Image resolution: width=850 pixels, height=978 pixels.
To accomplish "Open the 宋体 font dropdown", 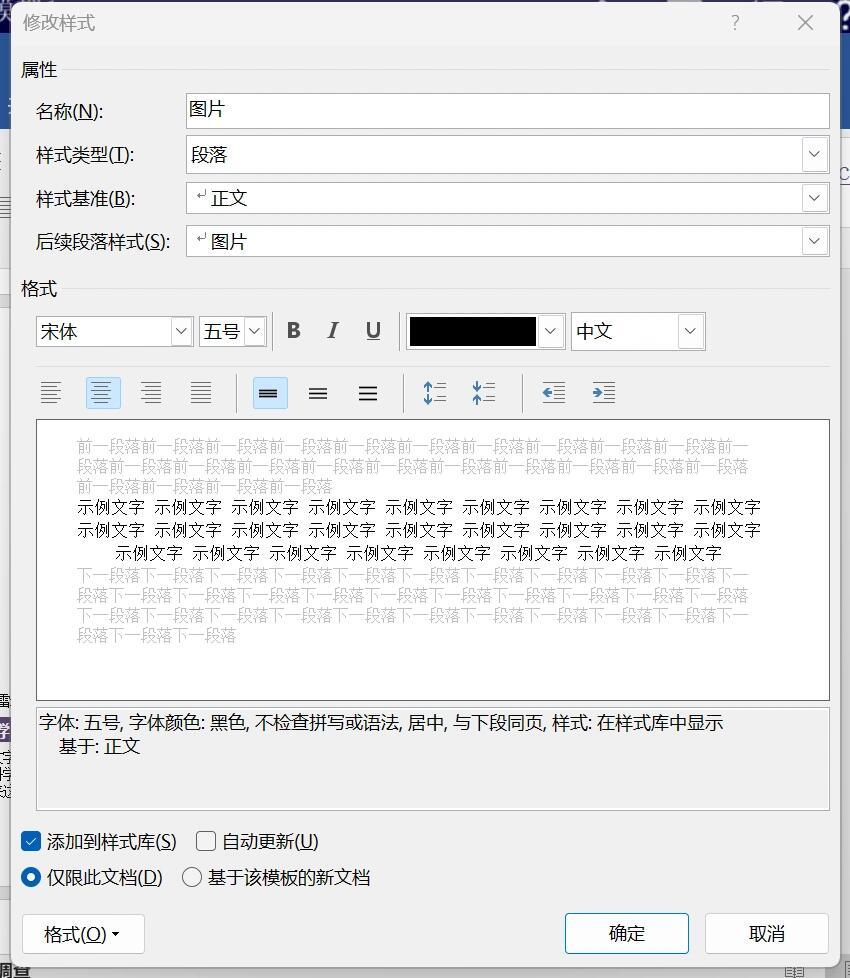I will (179, 331).
